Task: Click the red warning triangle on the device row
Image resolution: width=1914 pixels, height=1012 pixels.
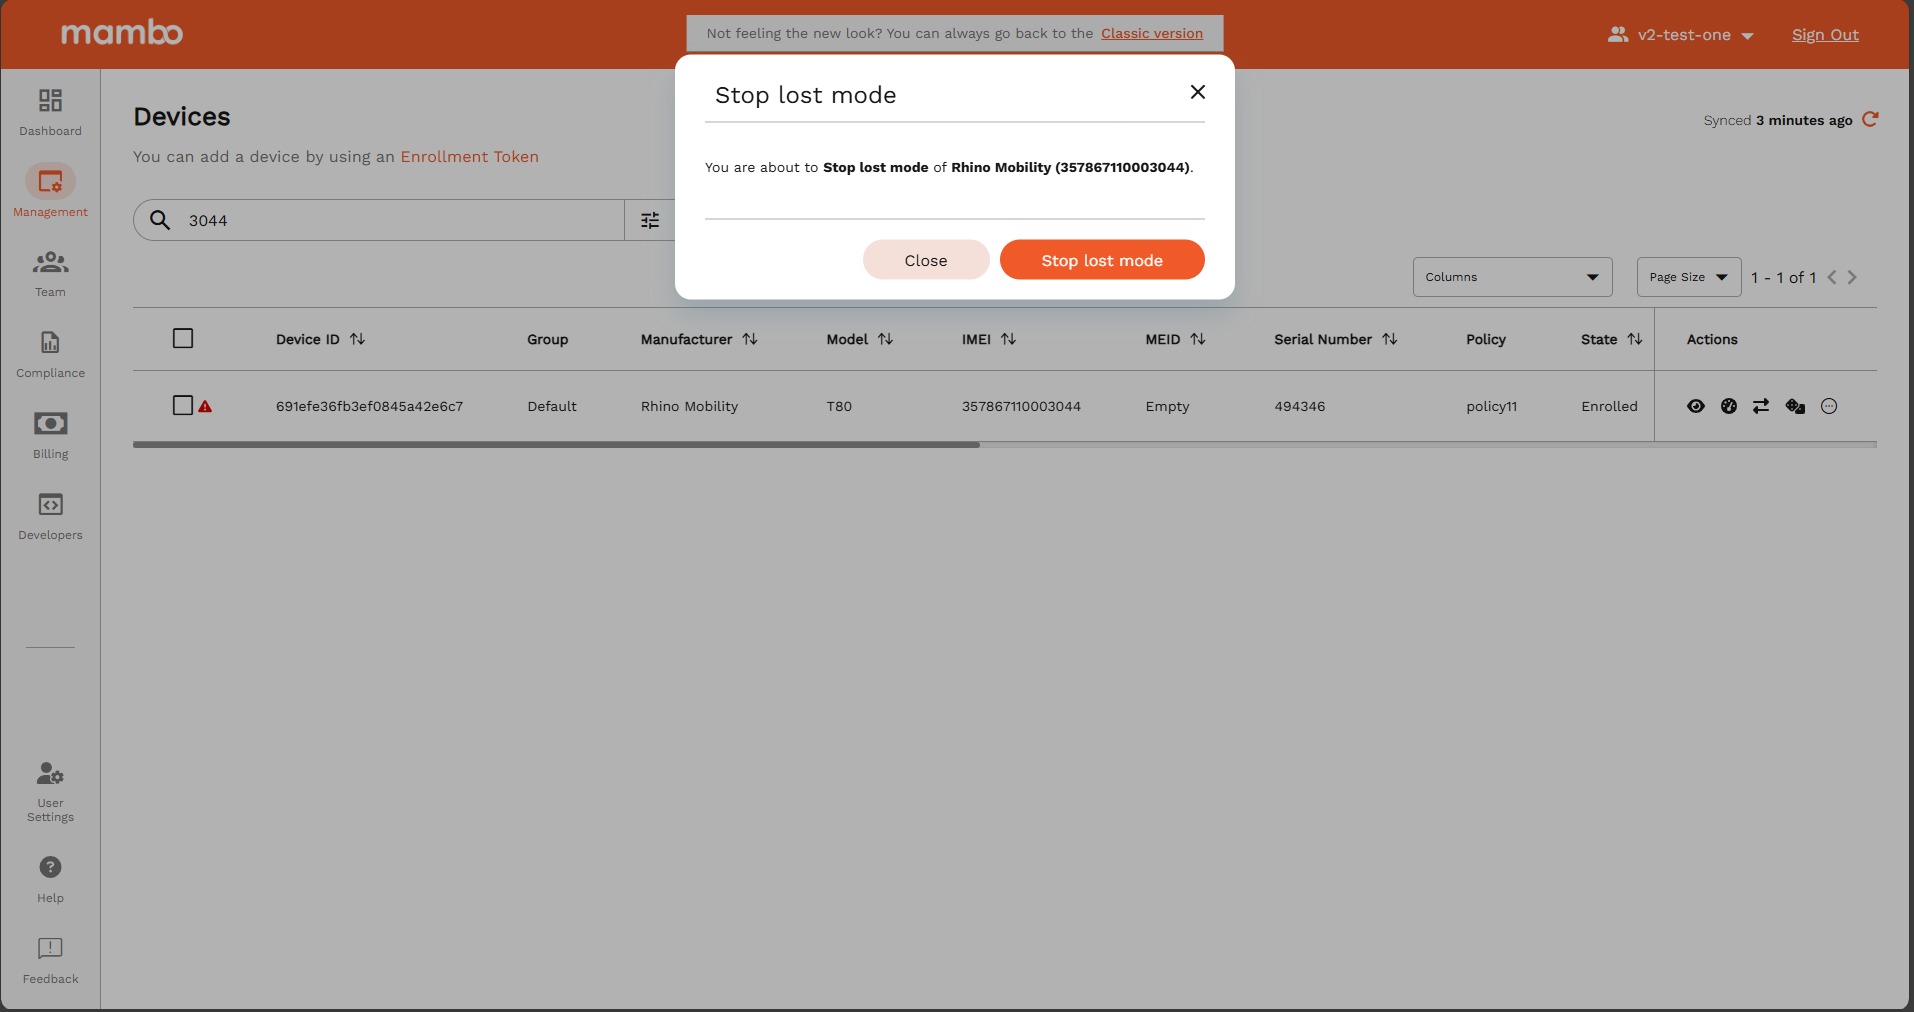Action: coord(205,407)
